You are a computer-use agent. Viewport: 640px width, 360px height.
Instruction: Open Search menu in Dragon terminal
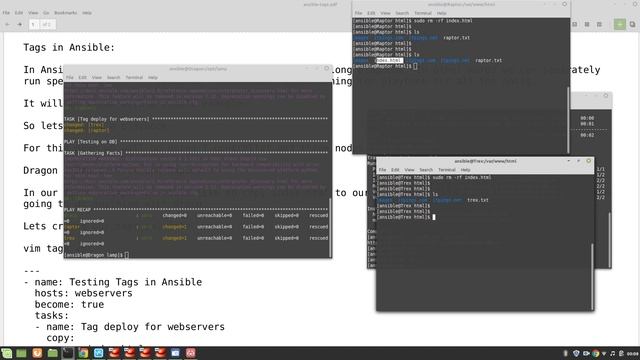[x=113, y=78]
